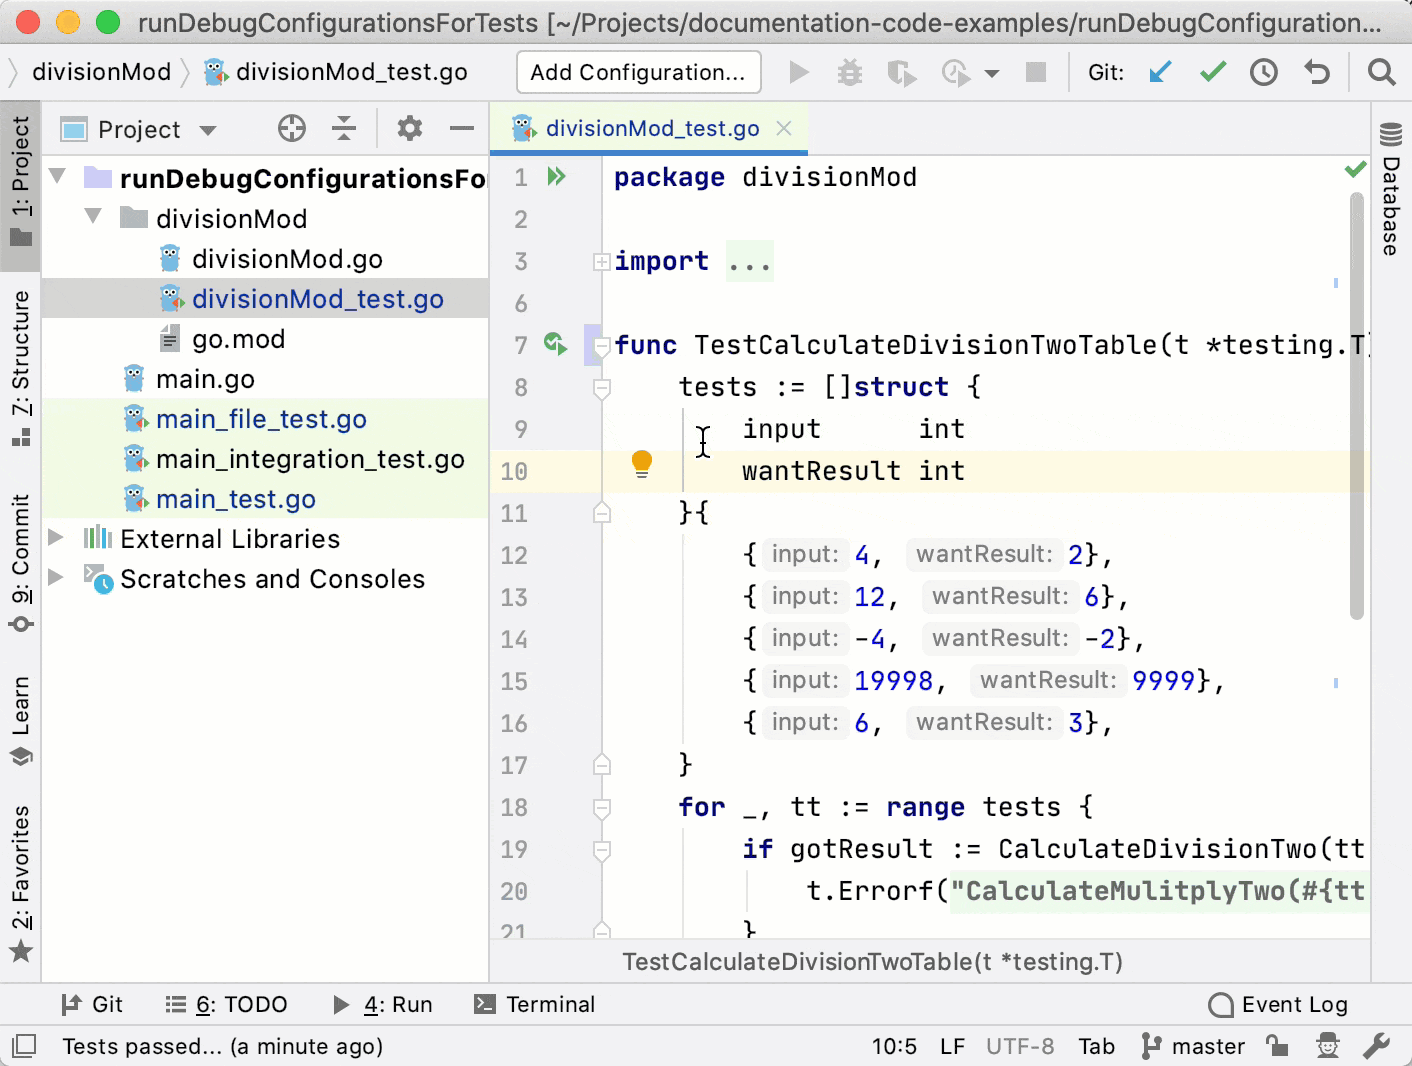Viewport: 1412px width, 1066px height.
Task: Collapse the divisionMod folder
Action: tap(92, 218)
